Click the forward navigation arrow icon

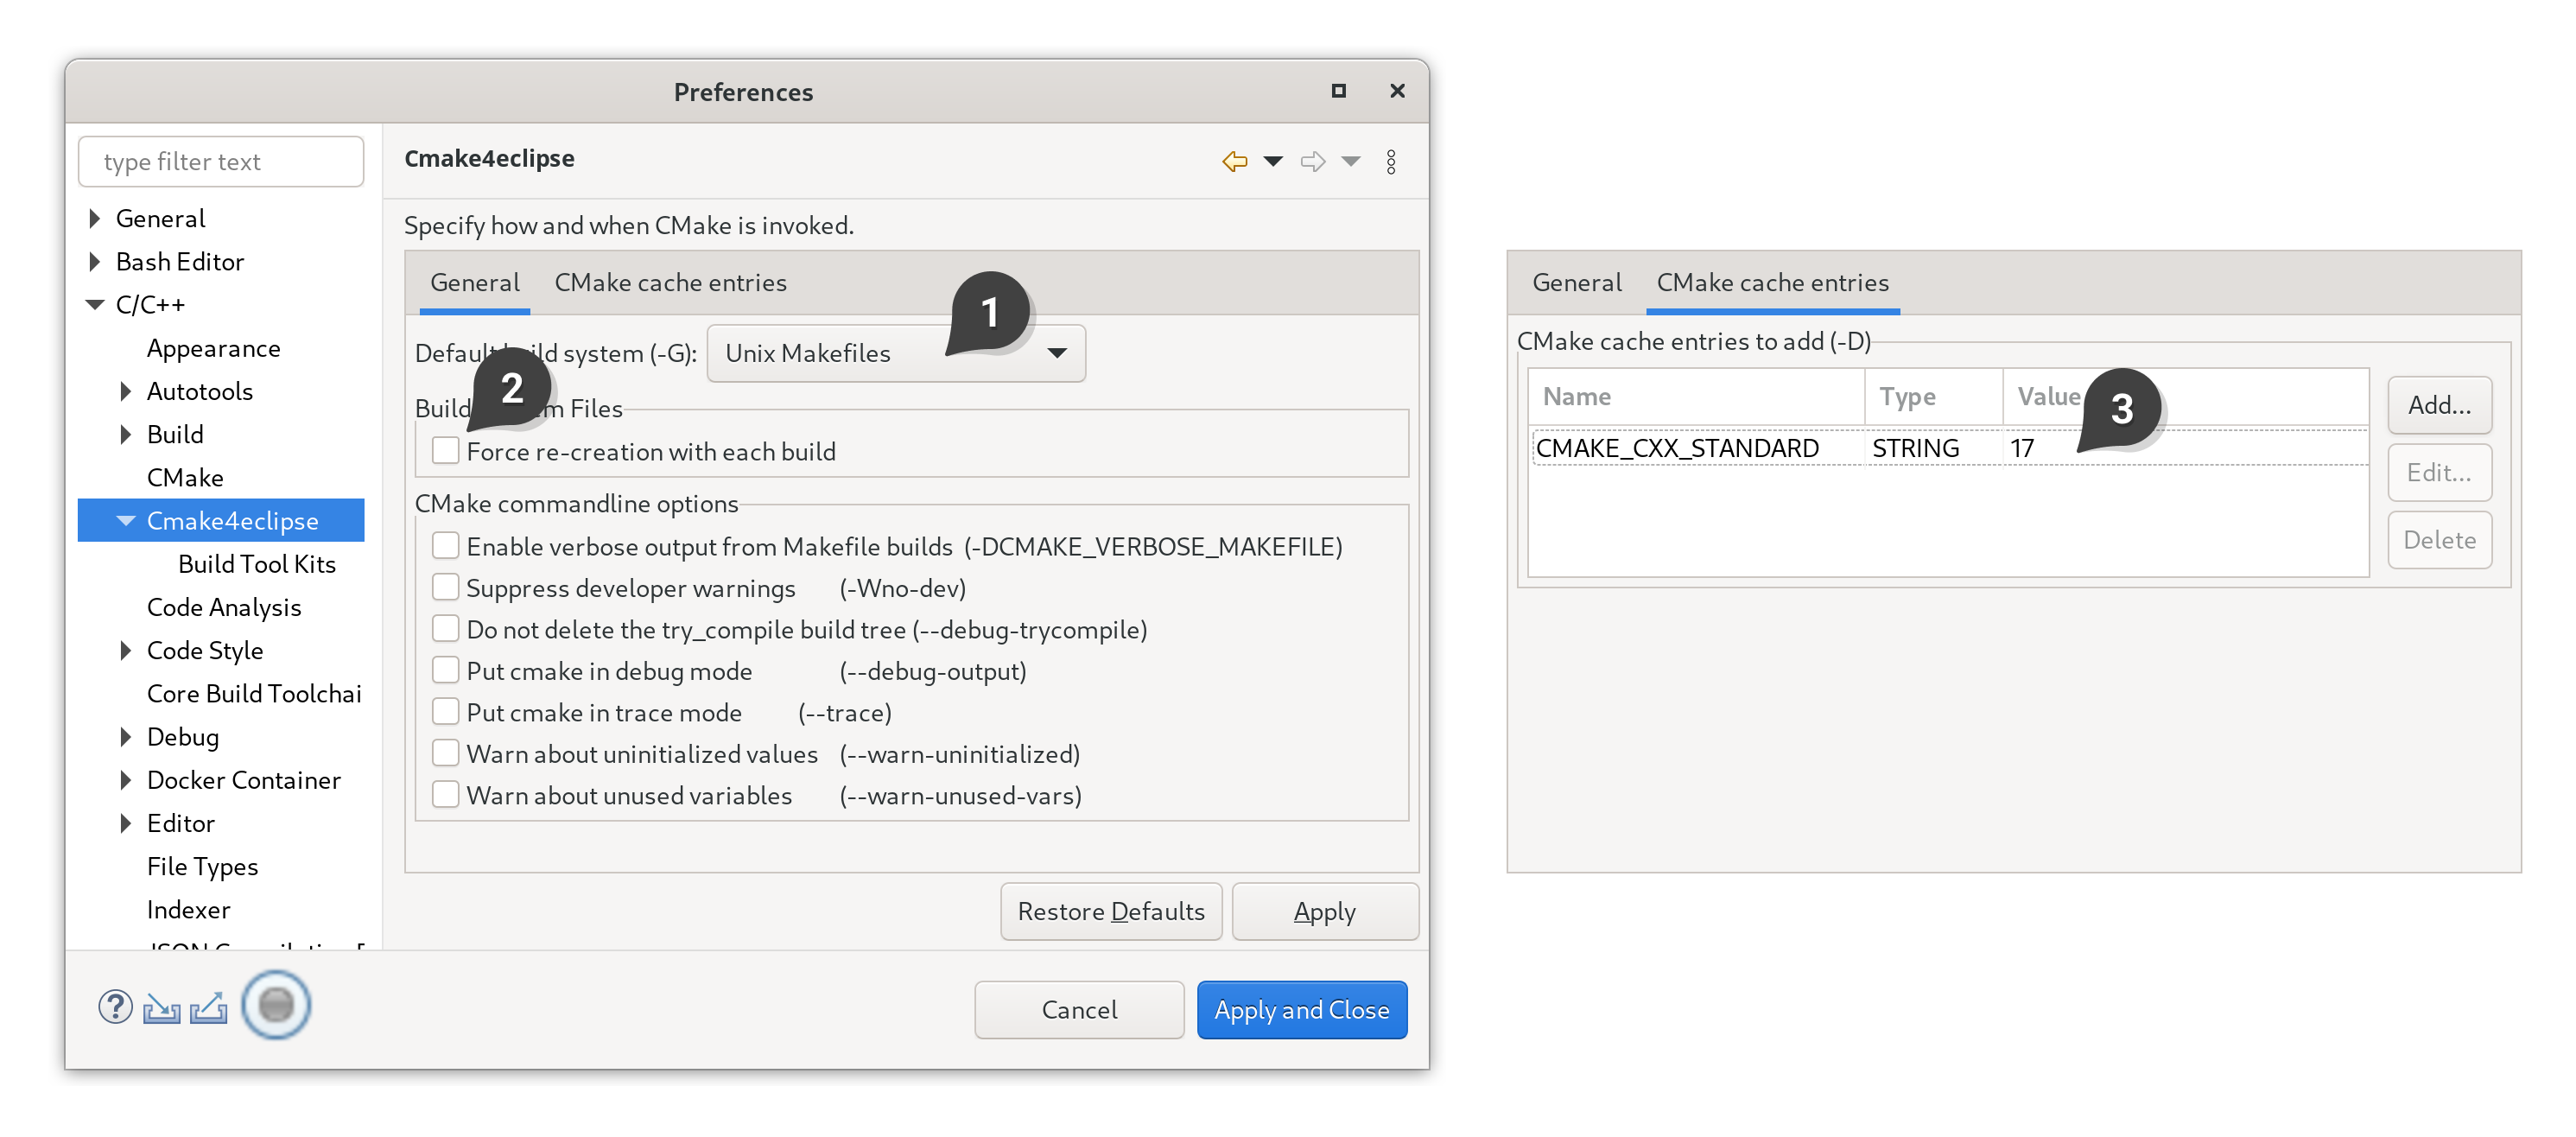click(1312, 161)
